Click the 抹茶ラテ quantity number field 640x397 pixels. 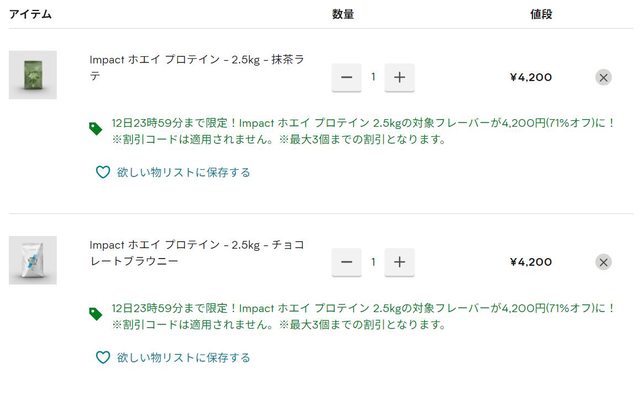(373, 77)
